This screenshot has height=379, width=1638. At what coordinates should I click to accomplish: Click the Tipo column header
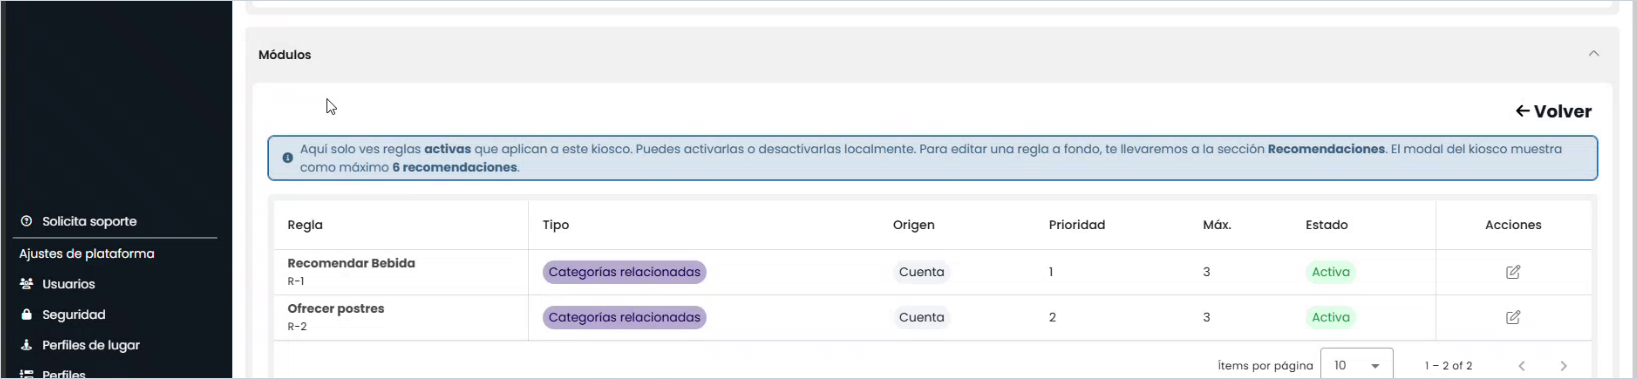[556, 225]
